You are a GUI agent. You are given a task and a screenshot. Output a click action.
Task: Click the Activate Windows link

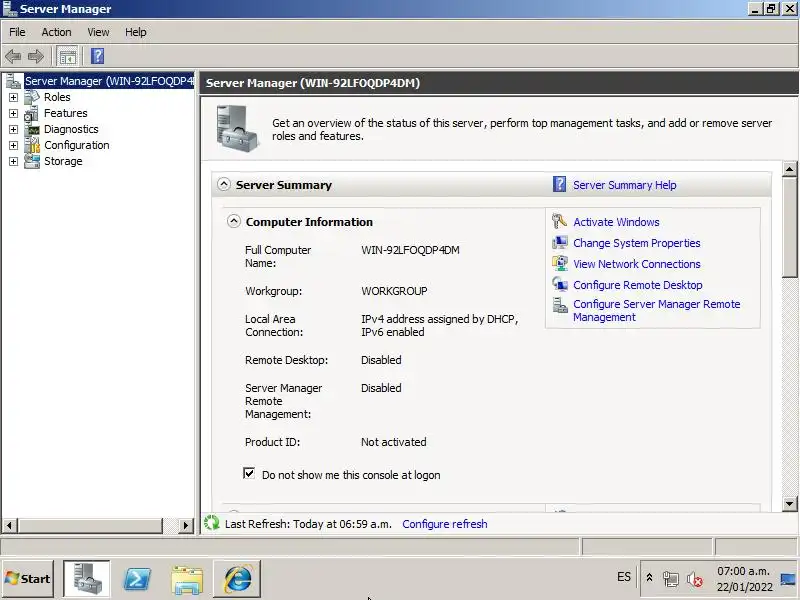tap(616, 222)
